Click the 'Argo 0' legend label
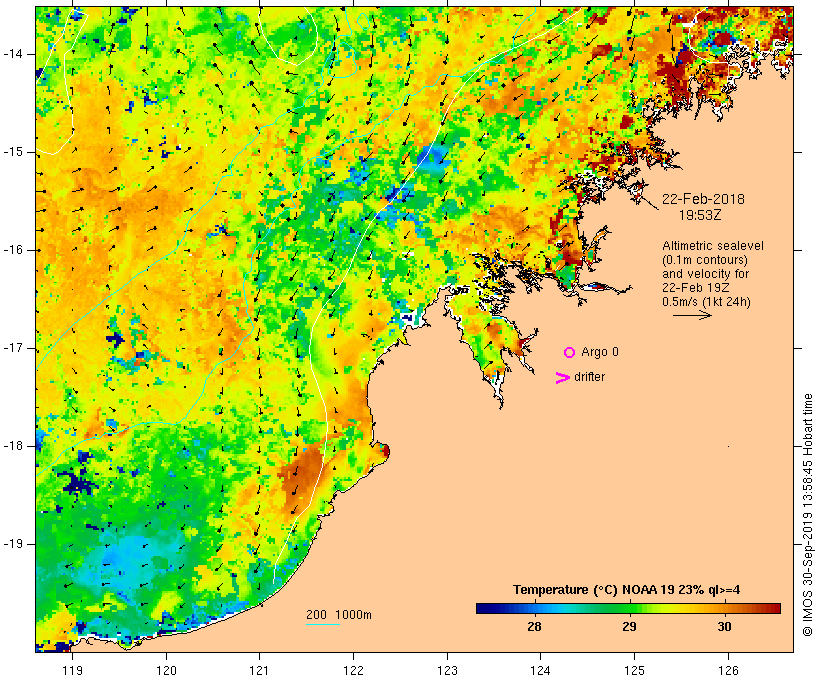The height and width of the screenshot is (680, 820). (x=600, y=352)
